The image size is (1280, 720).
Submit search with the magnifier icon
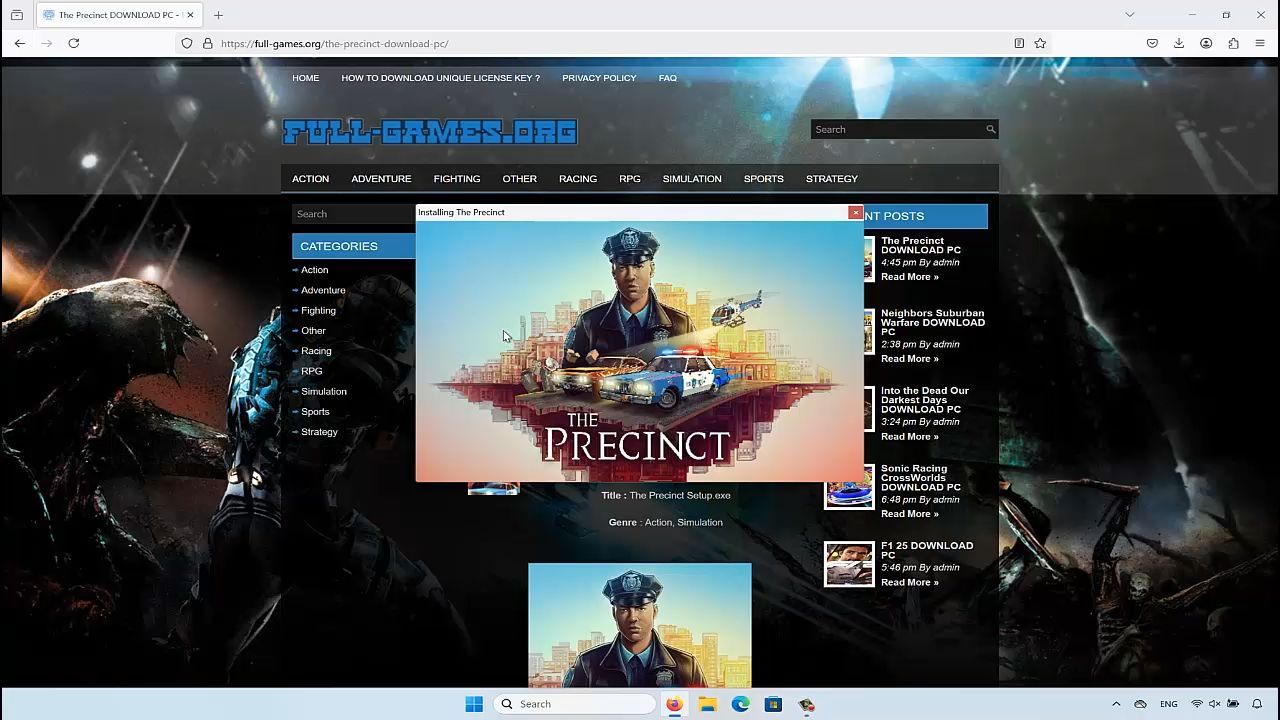click(991, 129)
